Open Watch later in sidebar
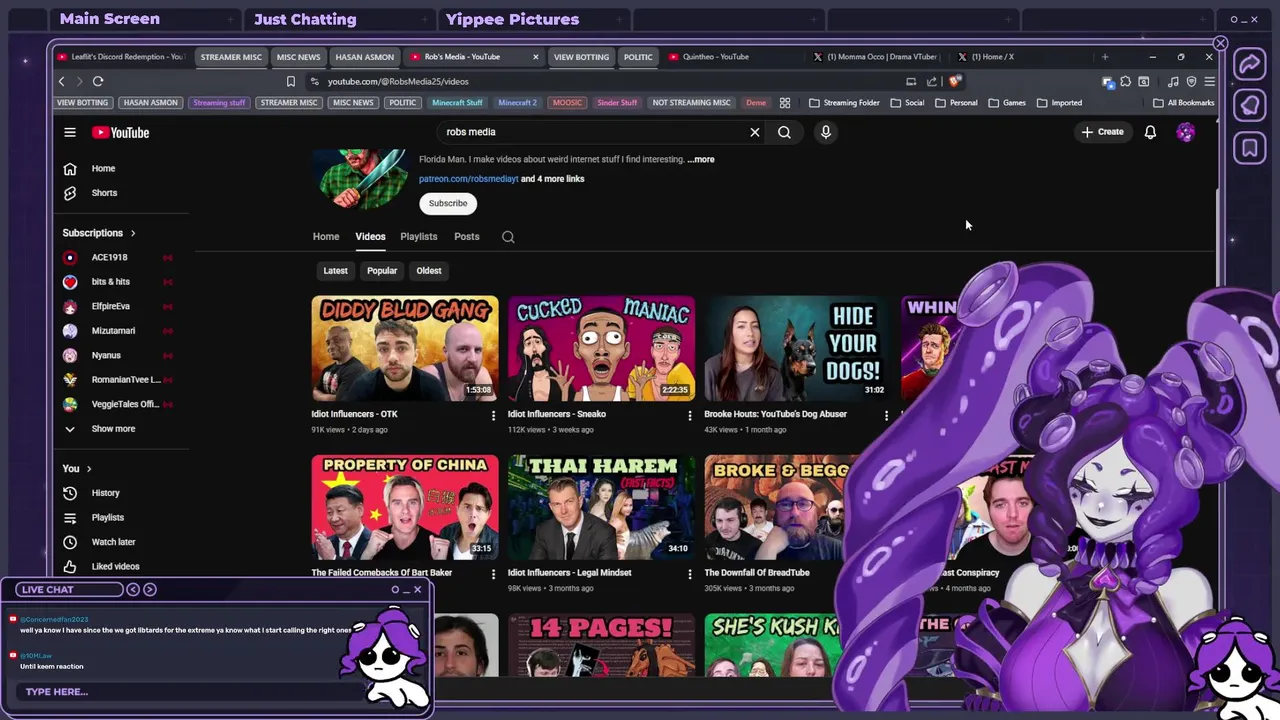This screenshot has height=720, width=1280. click(x=113, y=542)
